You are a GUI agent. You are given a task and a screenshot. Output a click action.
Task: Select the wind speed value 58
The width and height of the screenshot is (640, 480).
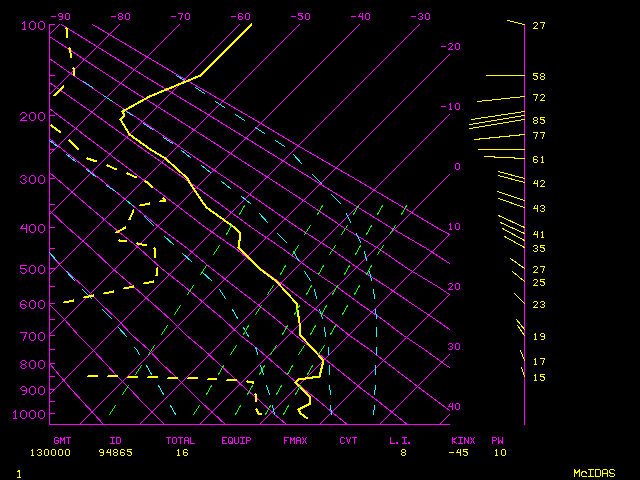(539, 77)
